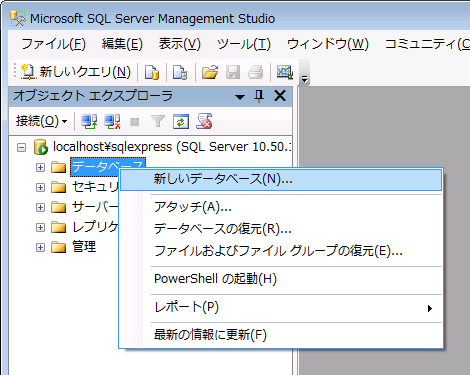470x375 pixels.
Task: Click the データベース folder icon
Action: coord(59,167)
